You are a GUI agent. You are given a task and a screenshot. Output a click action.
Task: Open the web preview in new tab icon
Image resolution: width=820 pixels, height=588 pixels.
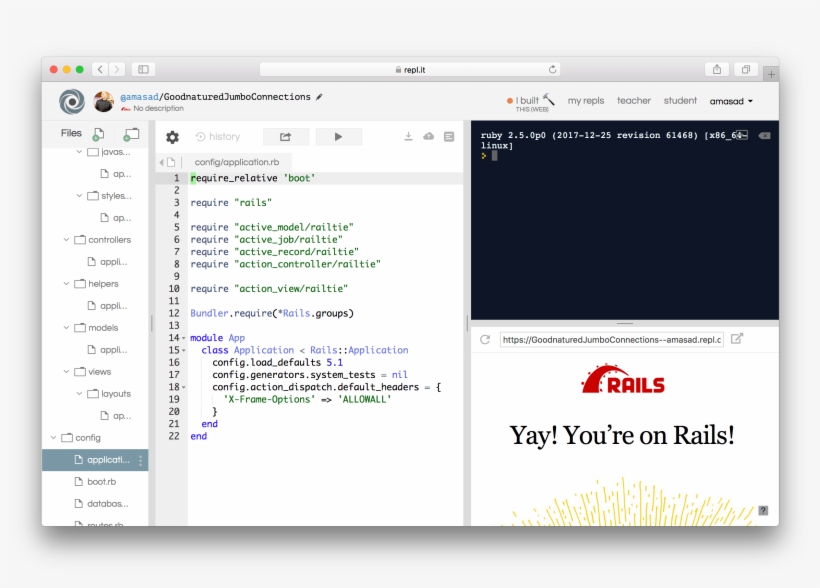(736, 339)
